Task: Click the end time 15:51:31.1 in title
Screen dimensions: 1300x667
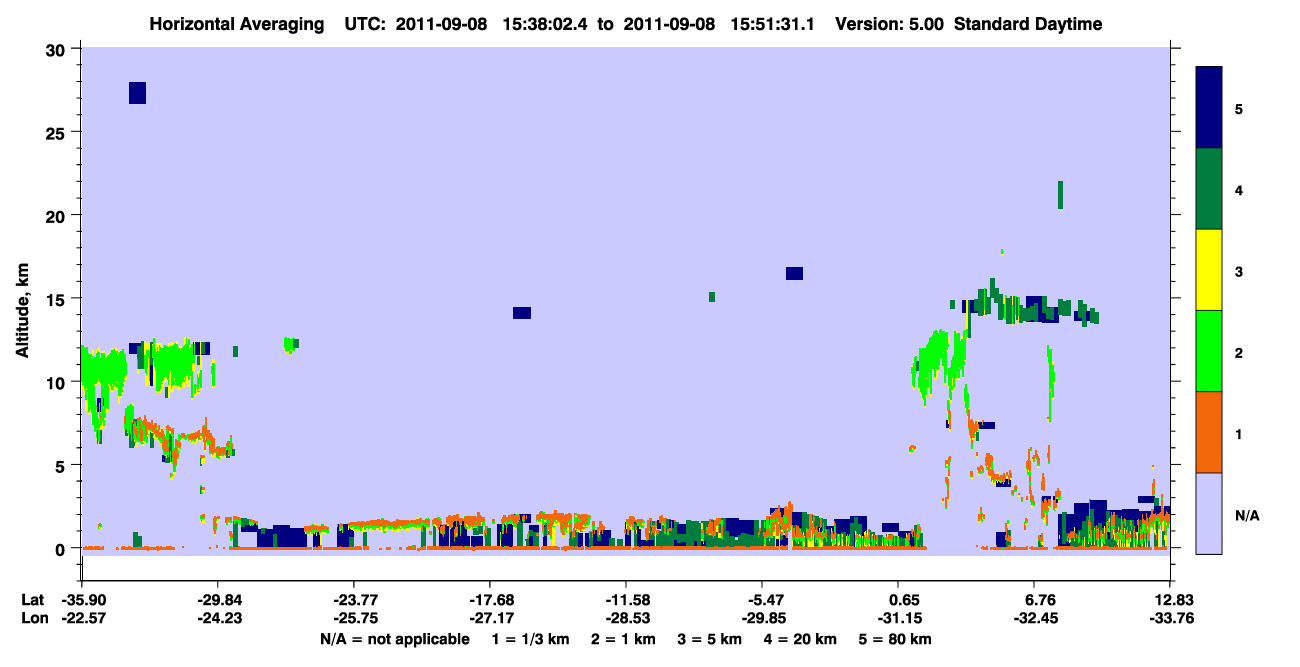Action: tap(770, 24)
